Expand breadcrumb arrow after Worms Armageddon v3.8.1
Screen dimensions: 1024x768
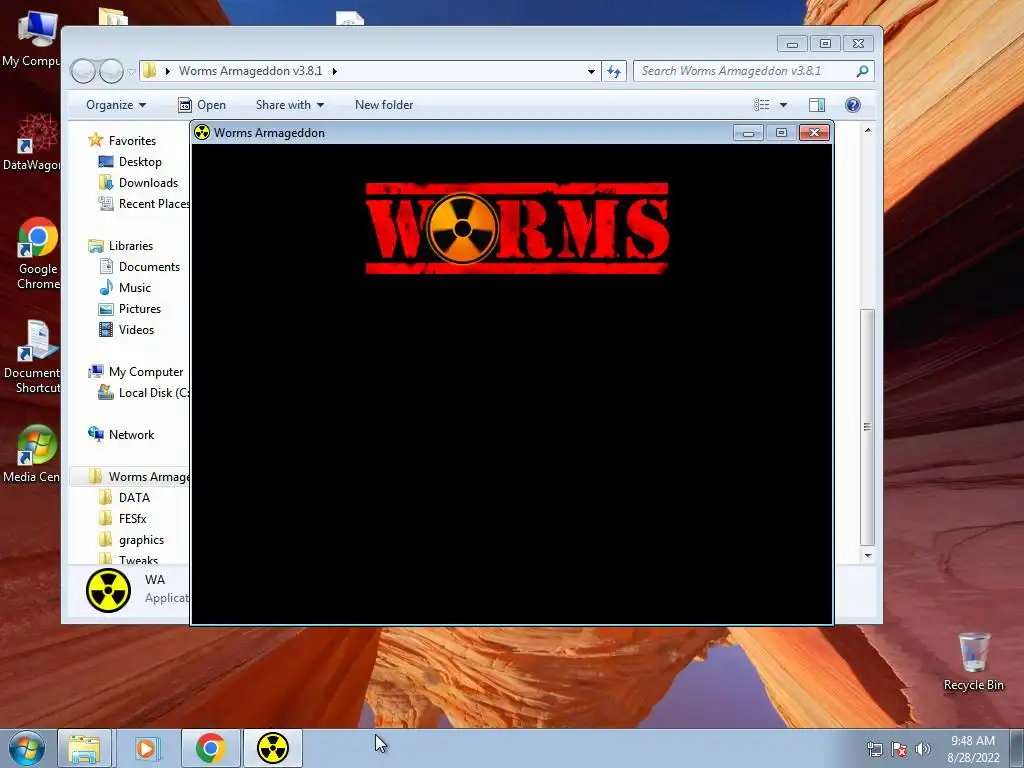point(334,71)
